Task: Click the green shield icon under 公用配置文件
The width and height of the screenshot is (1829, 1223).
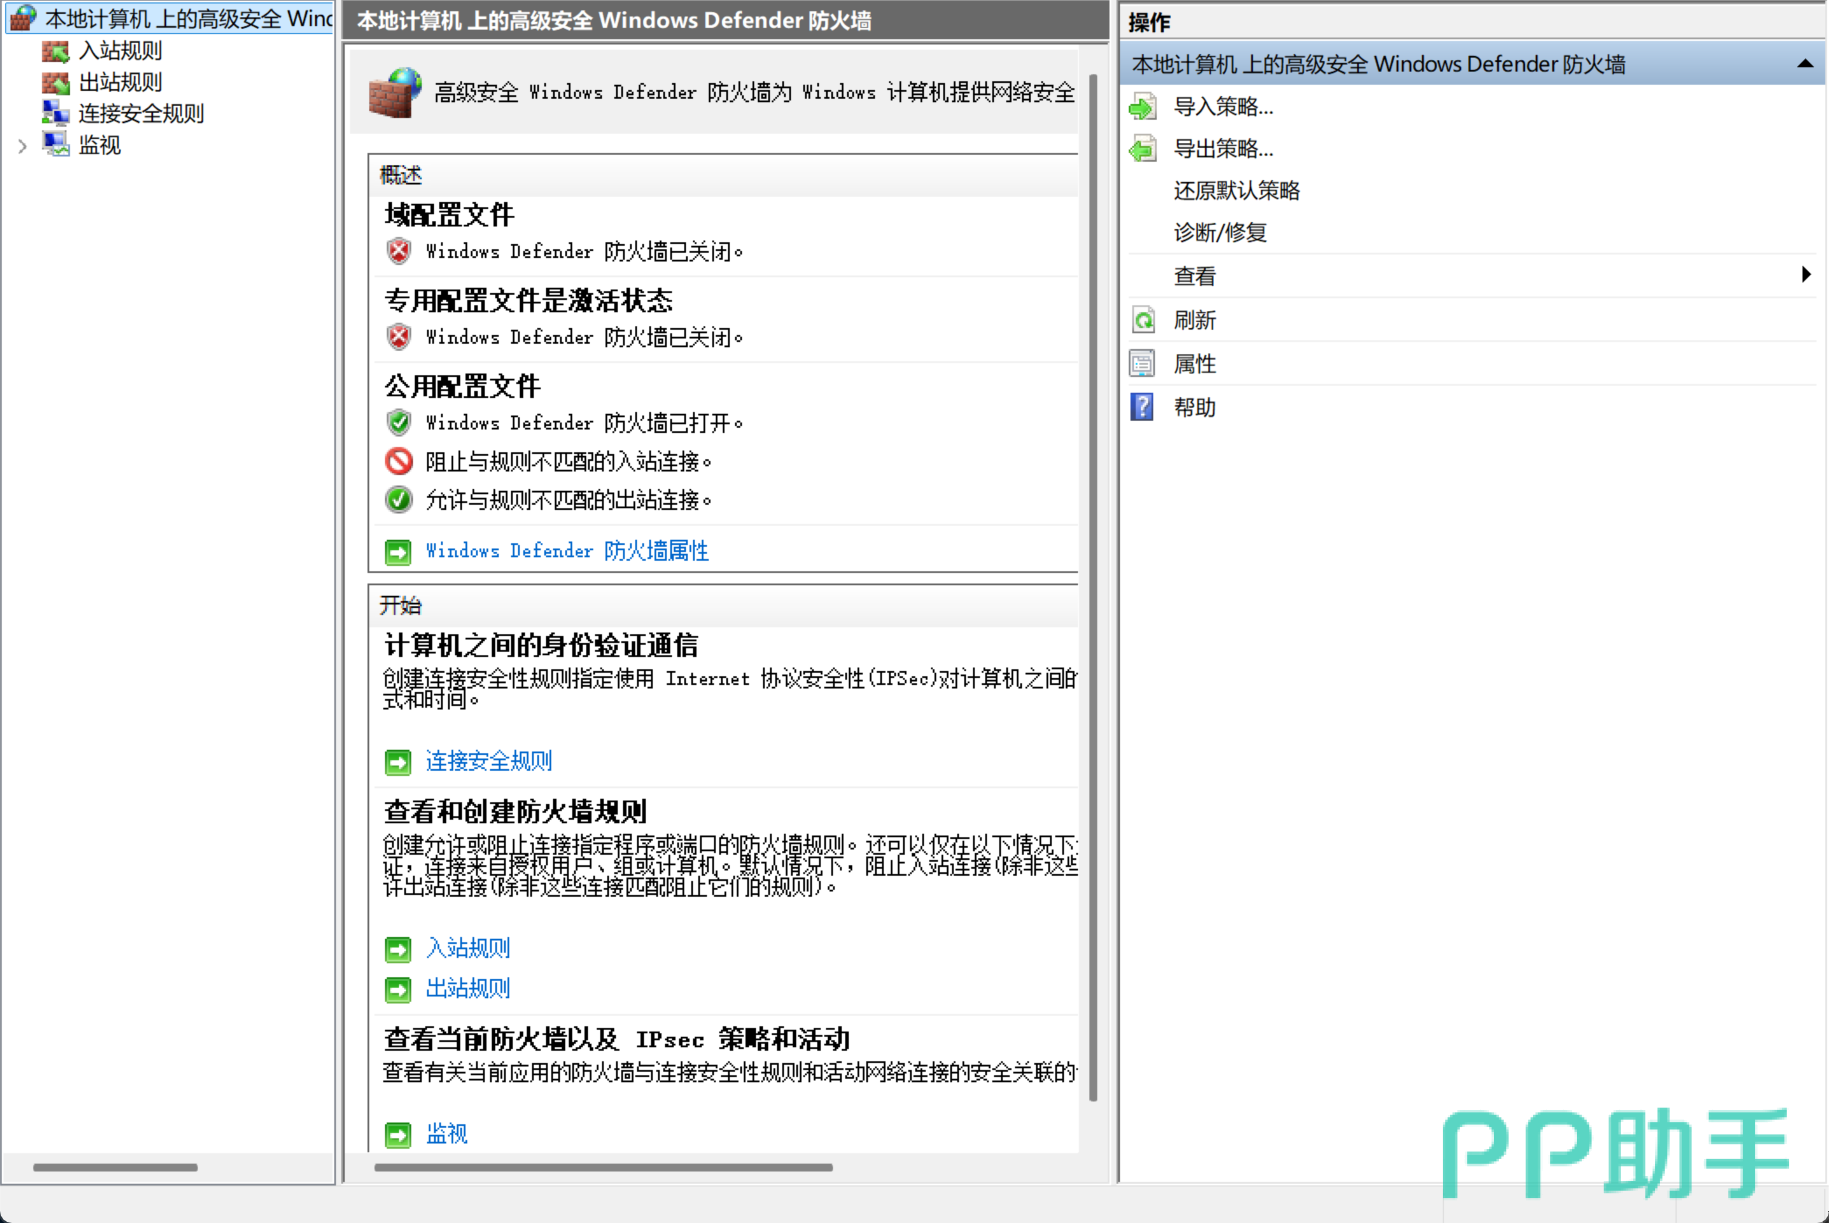Action: [x=399, y=423]
